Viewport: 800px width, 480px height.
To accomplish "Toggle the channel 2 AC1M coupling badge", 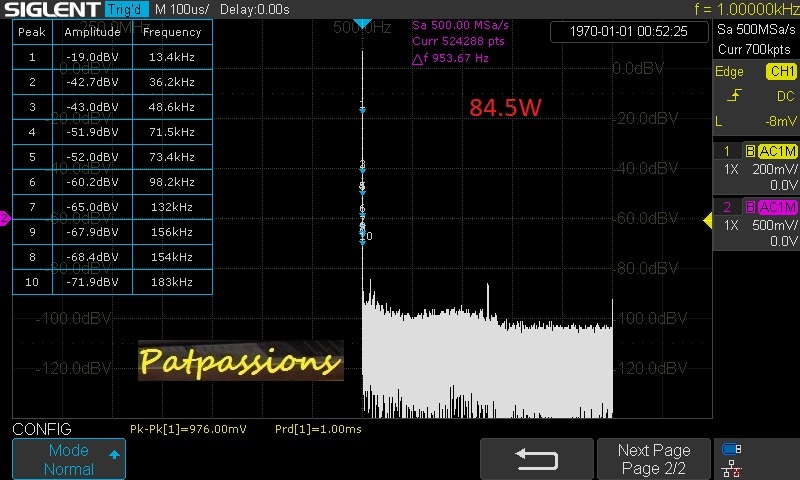I will 777,207.
